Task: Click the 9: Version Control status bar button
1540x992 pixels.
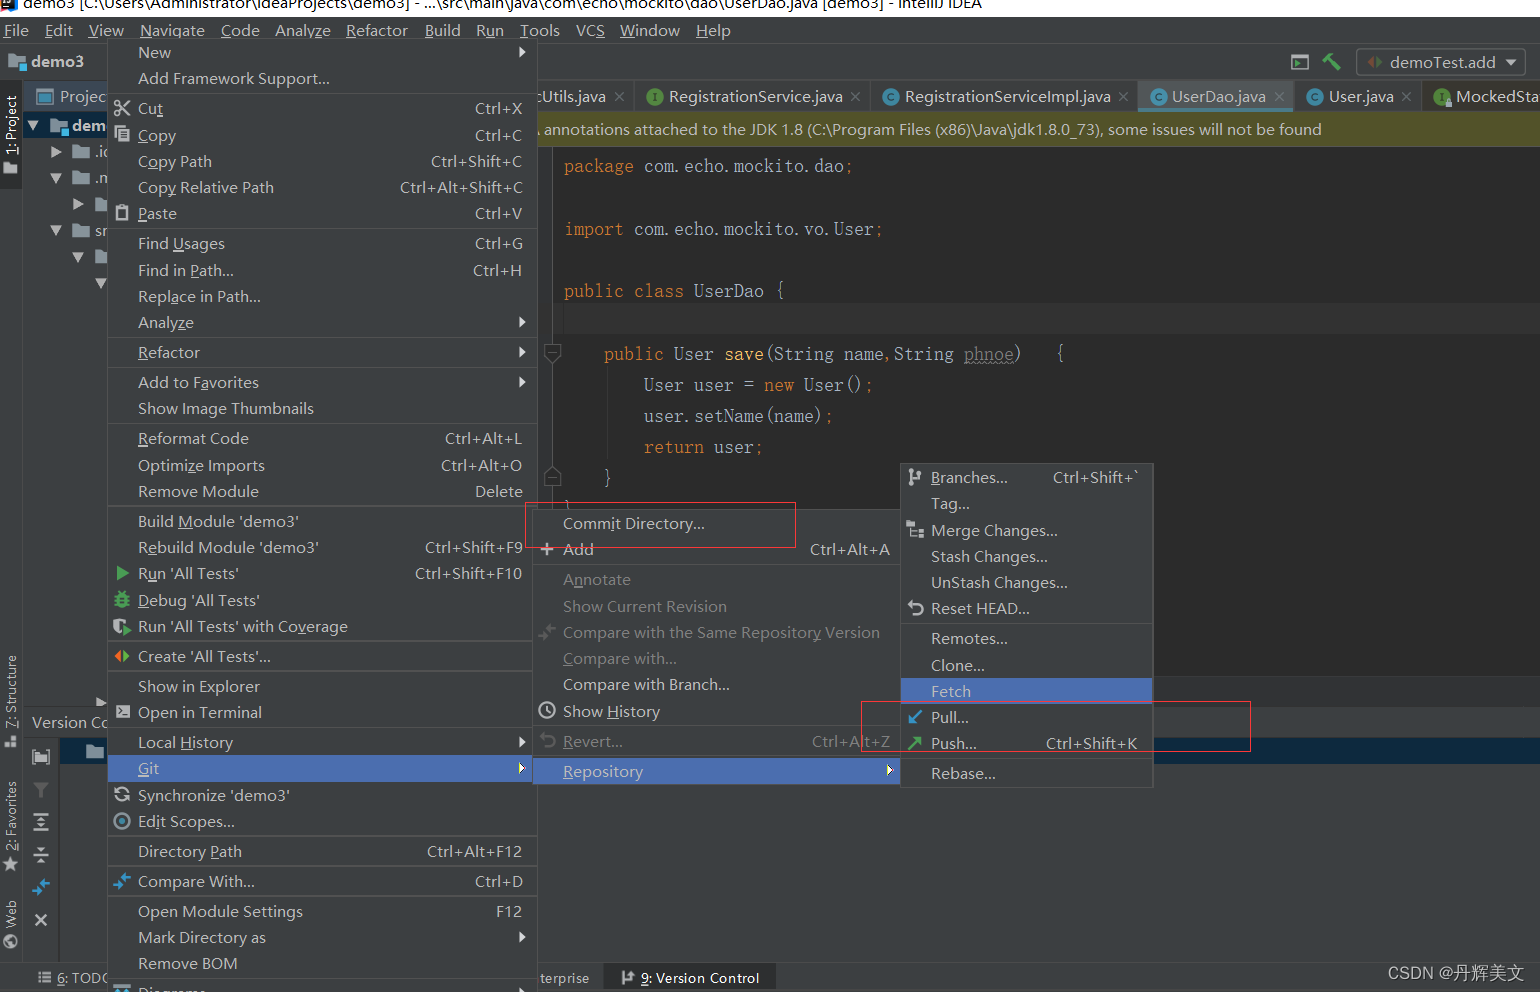Action: click(x=690, y=977)
